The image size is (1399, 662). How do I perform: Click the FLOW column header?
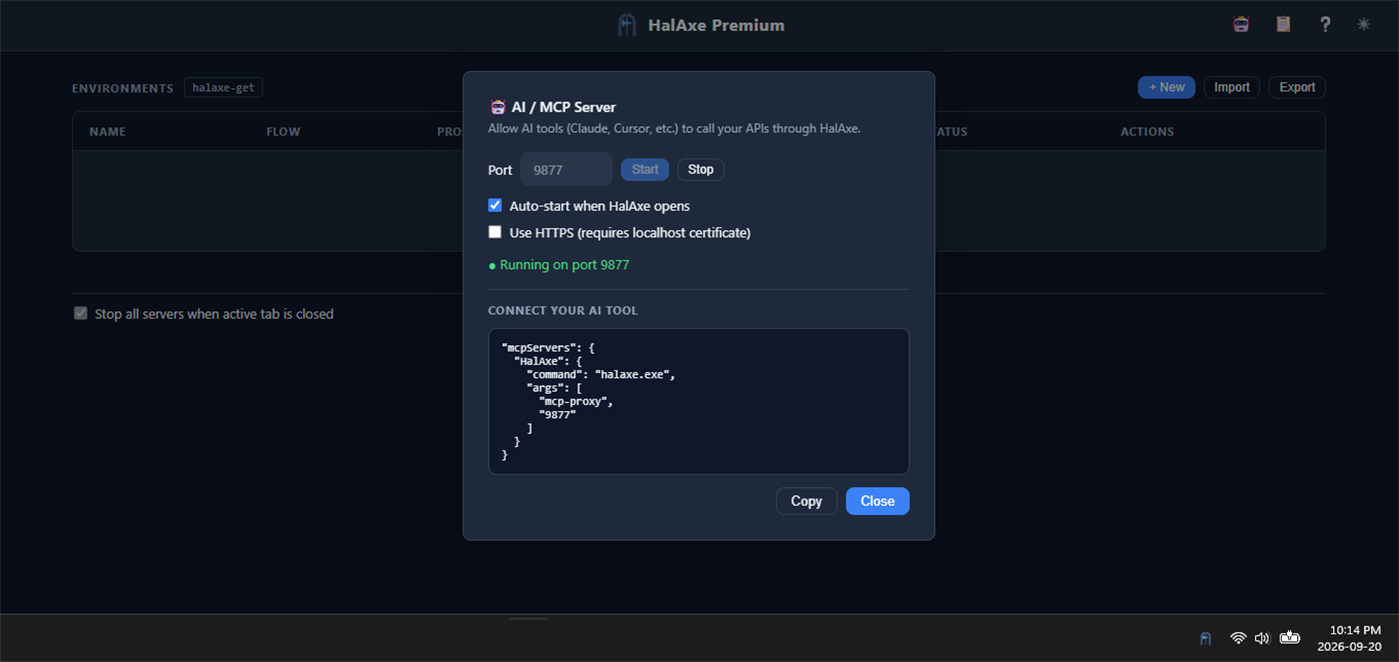click(x=283, y=132)
